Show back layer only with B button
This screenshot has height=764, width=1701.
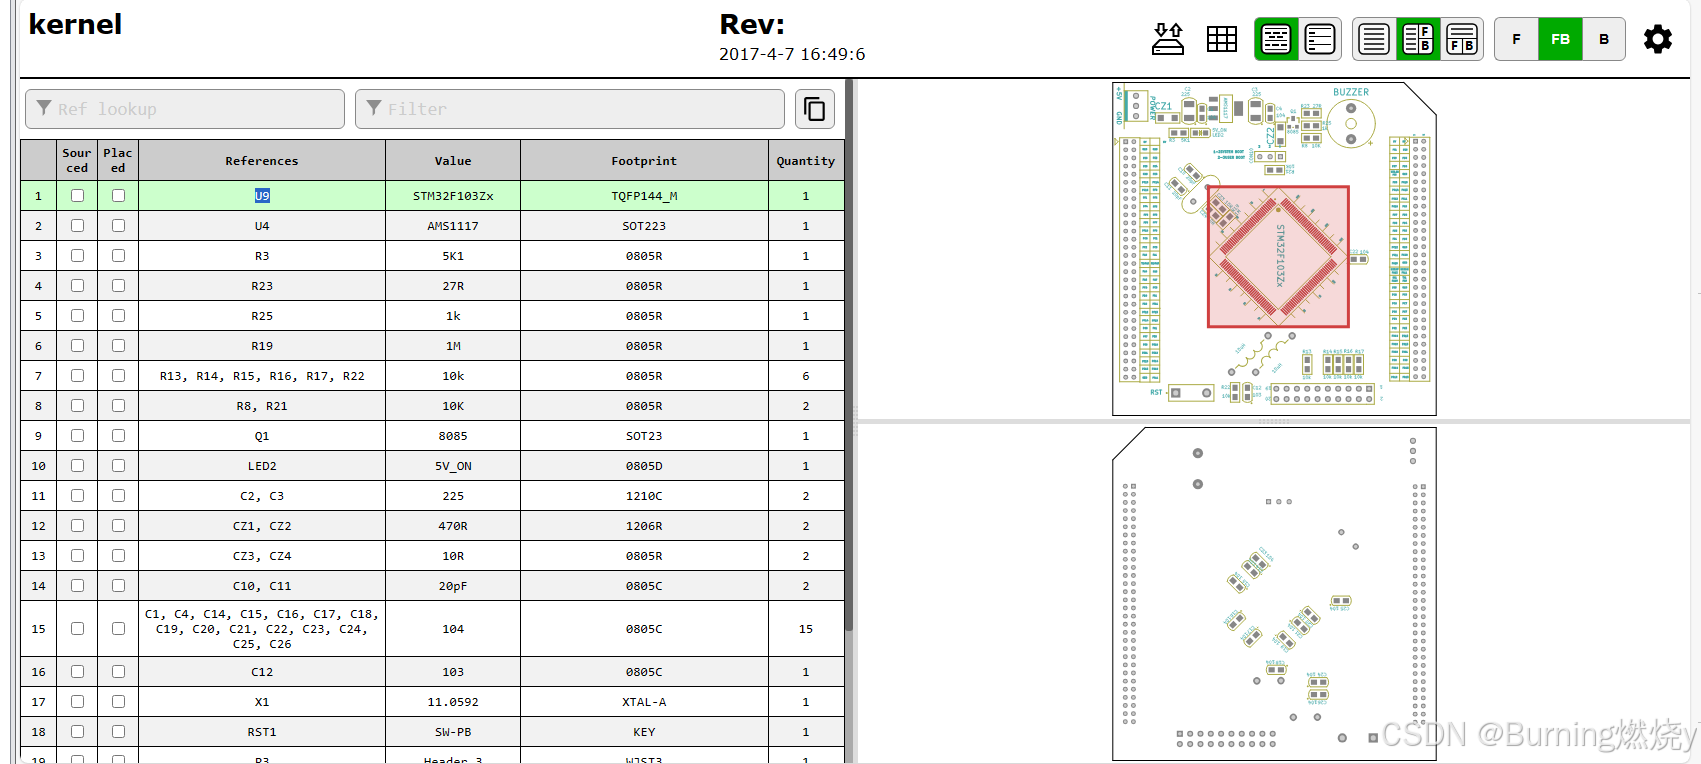coord(1604,39)
